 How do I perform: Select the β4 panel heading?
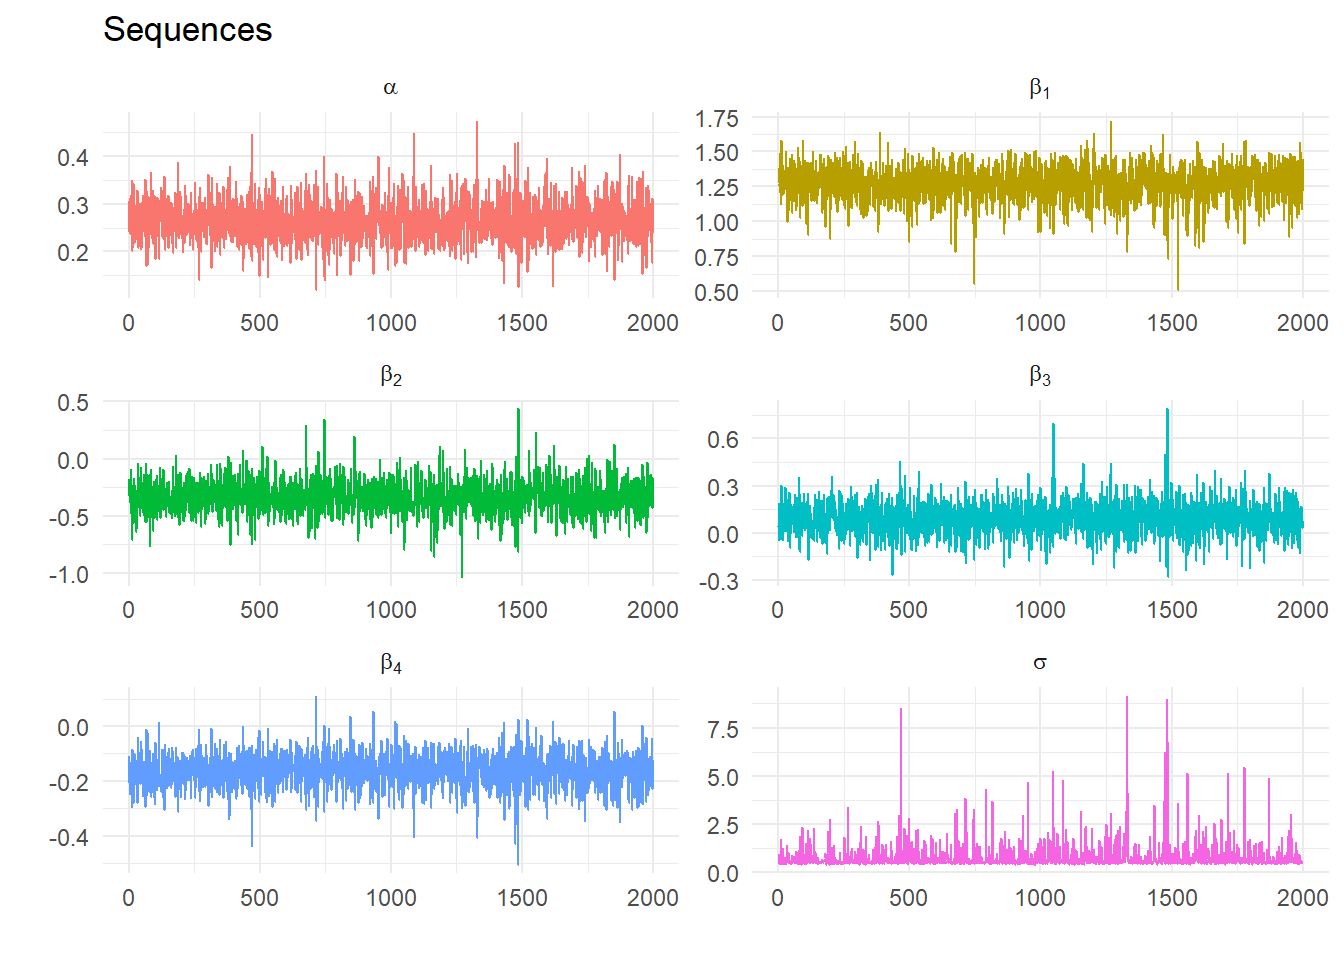pyautogui.click(x=390, y=664)
